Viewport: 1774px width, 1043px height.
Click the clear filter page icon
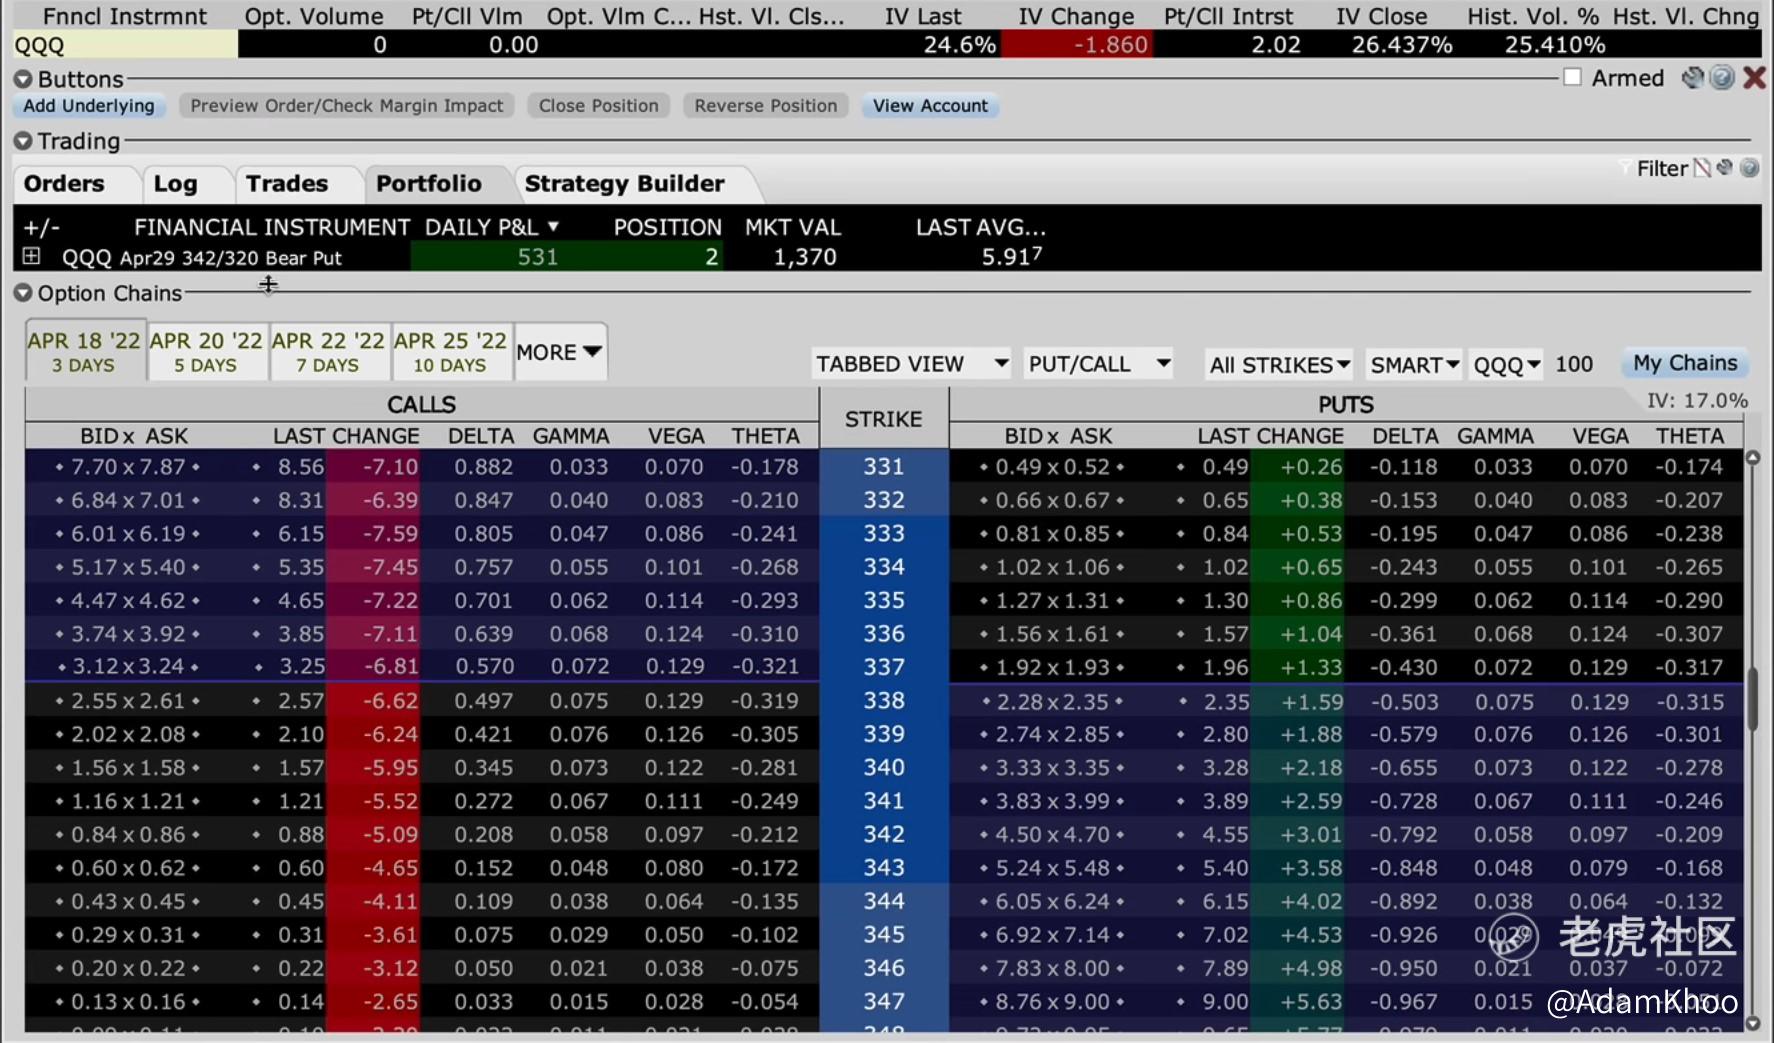[x=1701, y=168]
